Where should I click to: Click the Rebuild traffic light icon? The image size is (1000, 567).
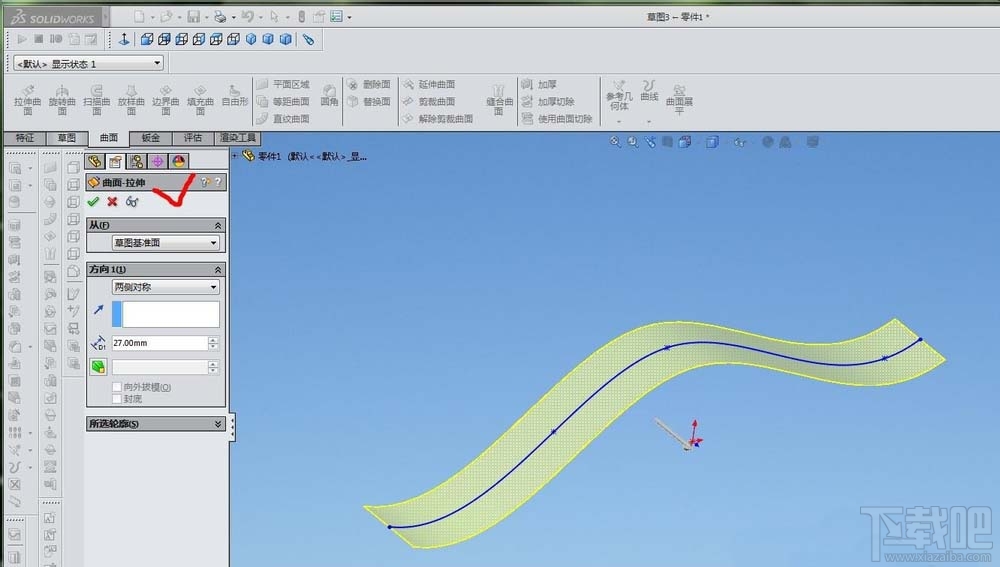(x=302, y=17)
